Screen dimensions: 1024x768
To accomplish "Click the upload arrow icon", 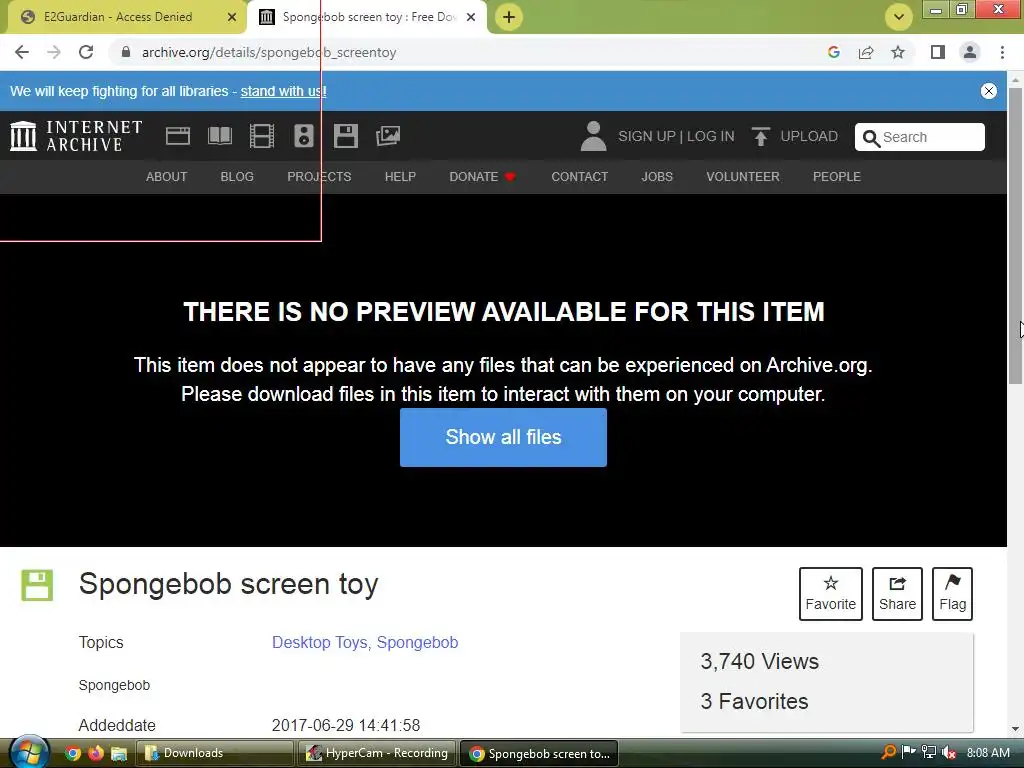I will click(x=760, y=136).
